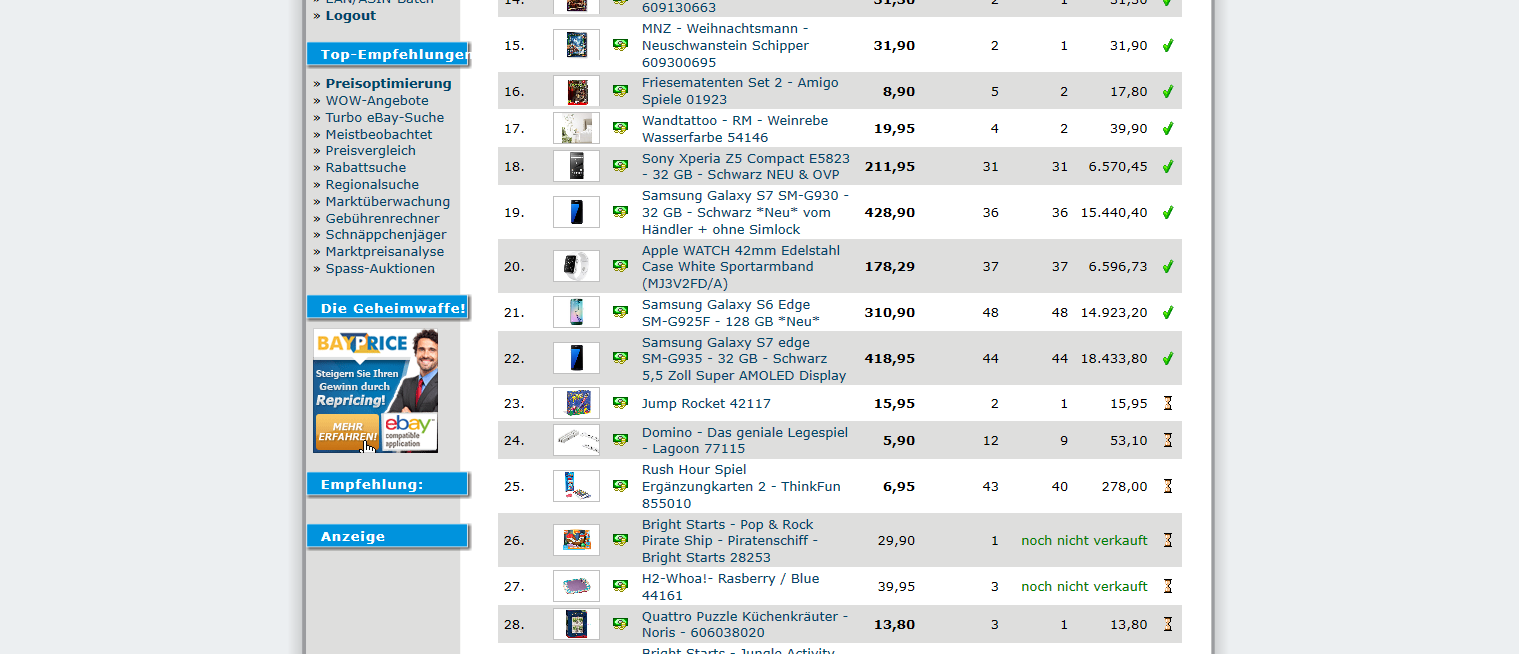Click the green money icon beside Wandtattoo Weinrebe
Image resolution: width=1519 pixels, height=654 pixels.
pos(620,128)
